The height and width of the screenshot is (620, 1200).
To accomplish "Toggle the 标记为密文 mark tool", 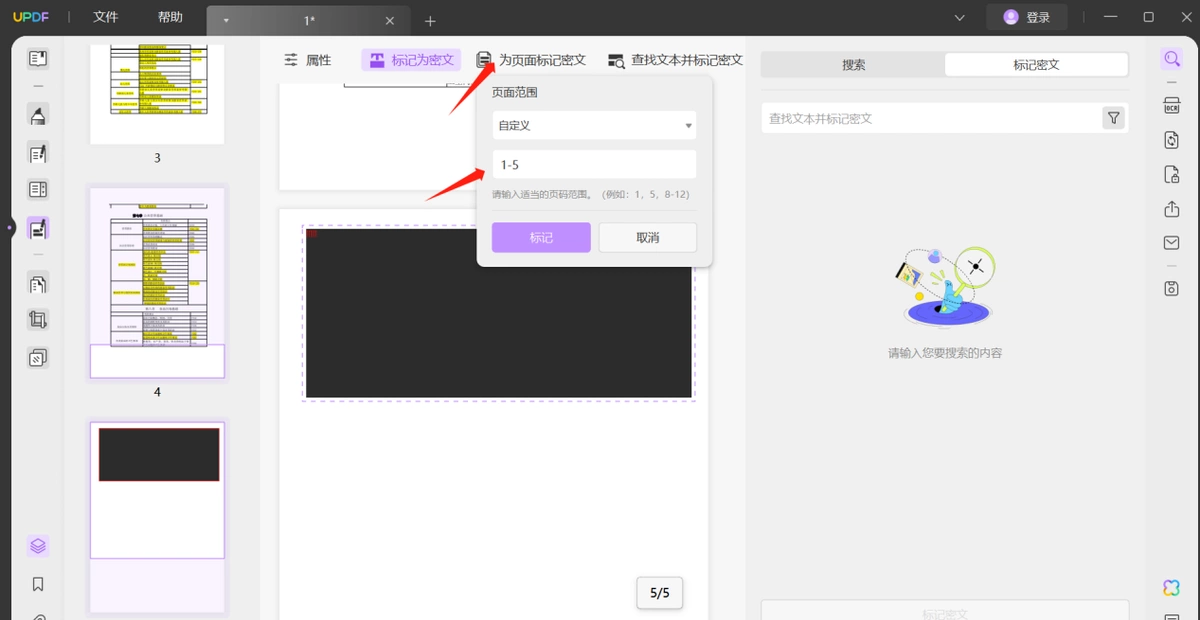I will (411, 60).
